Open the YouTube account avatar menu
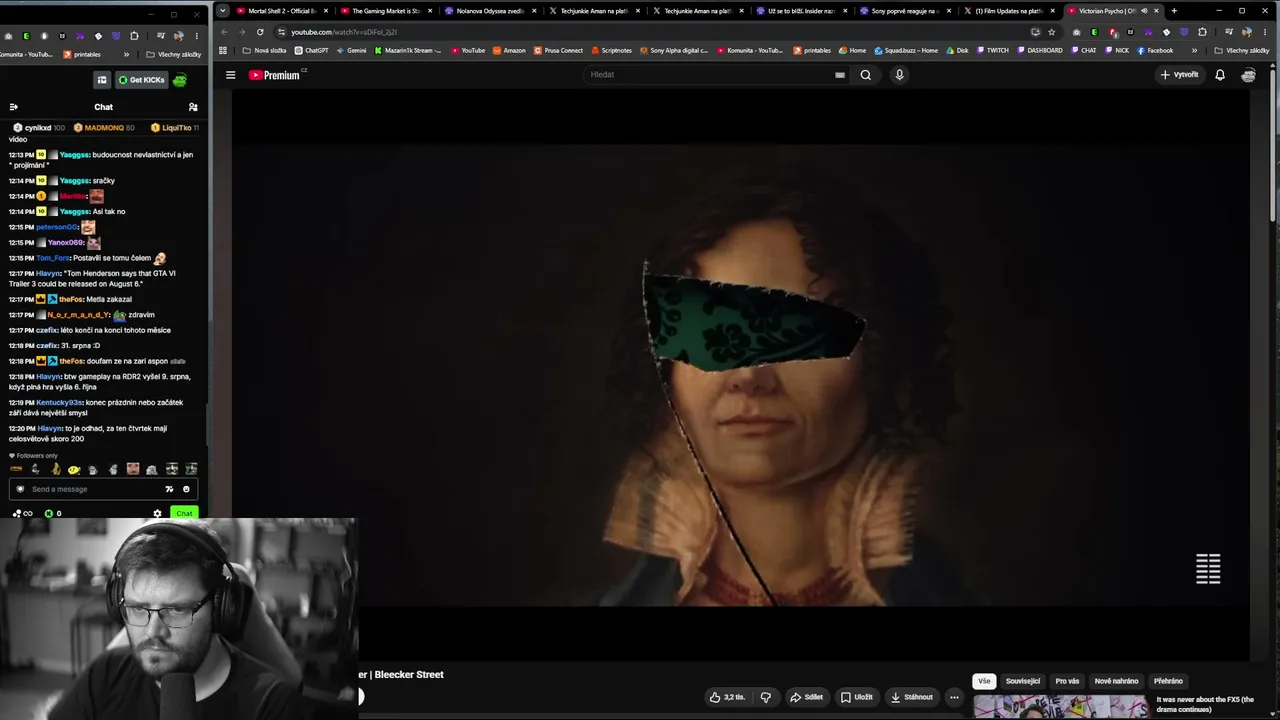The height and width of the screenshot is (720, 1280). 1249,75
